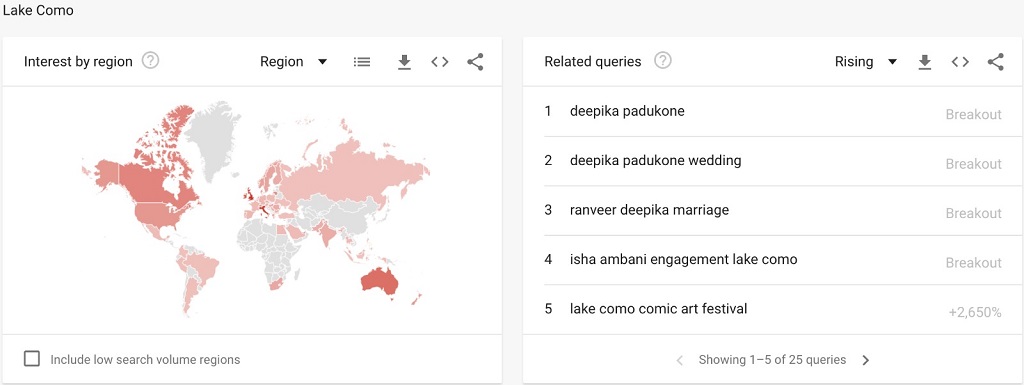Download Interest by region data
This screenshot has width=1024, height=385.
[404, 62]
